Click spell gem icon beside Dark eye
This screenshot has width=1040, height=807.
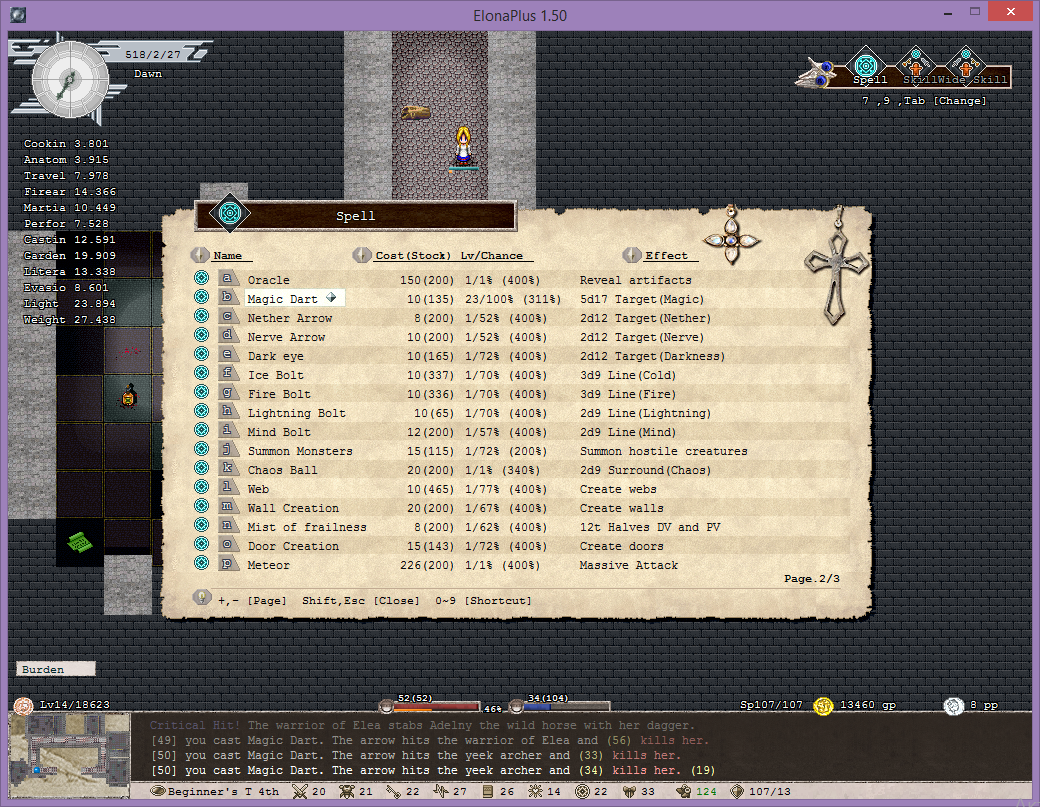click(202, 354)
